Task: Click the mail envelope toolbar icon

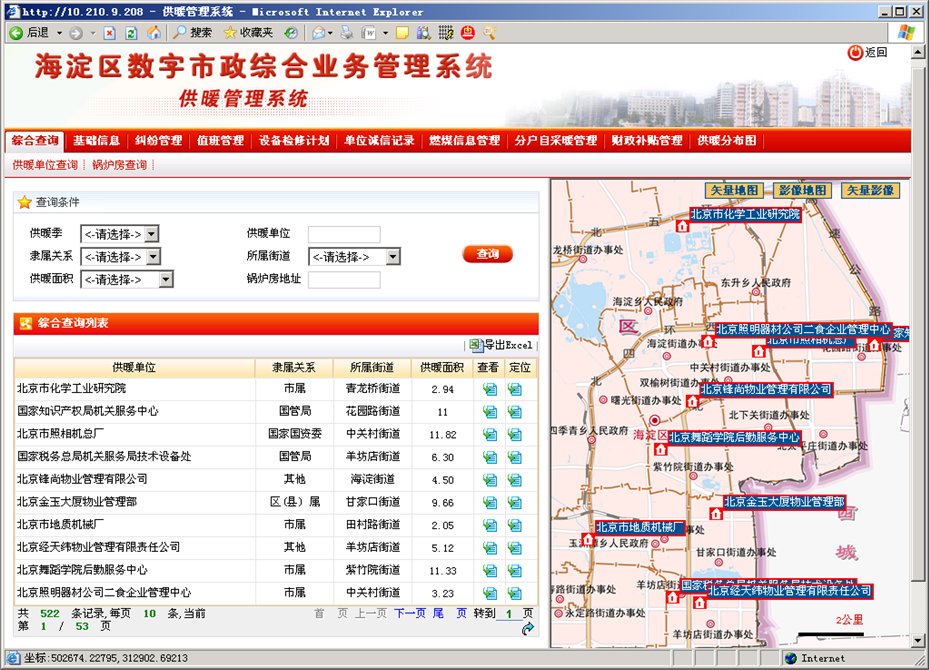Action: 319,33
